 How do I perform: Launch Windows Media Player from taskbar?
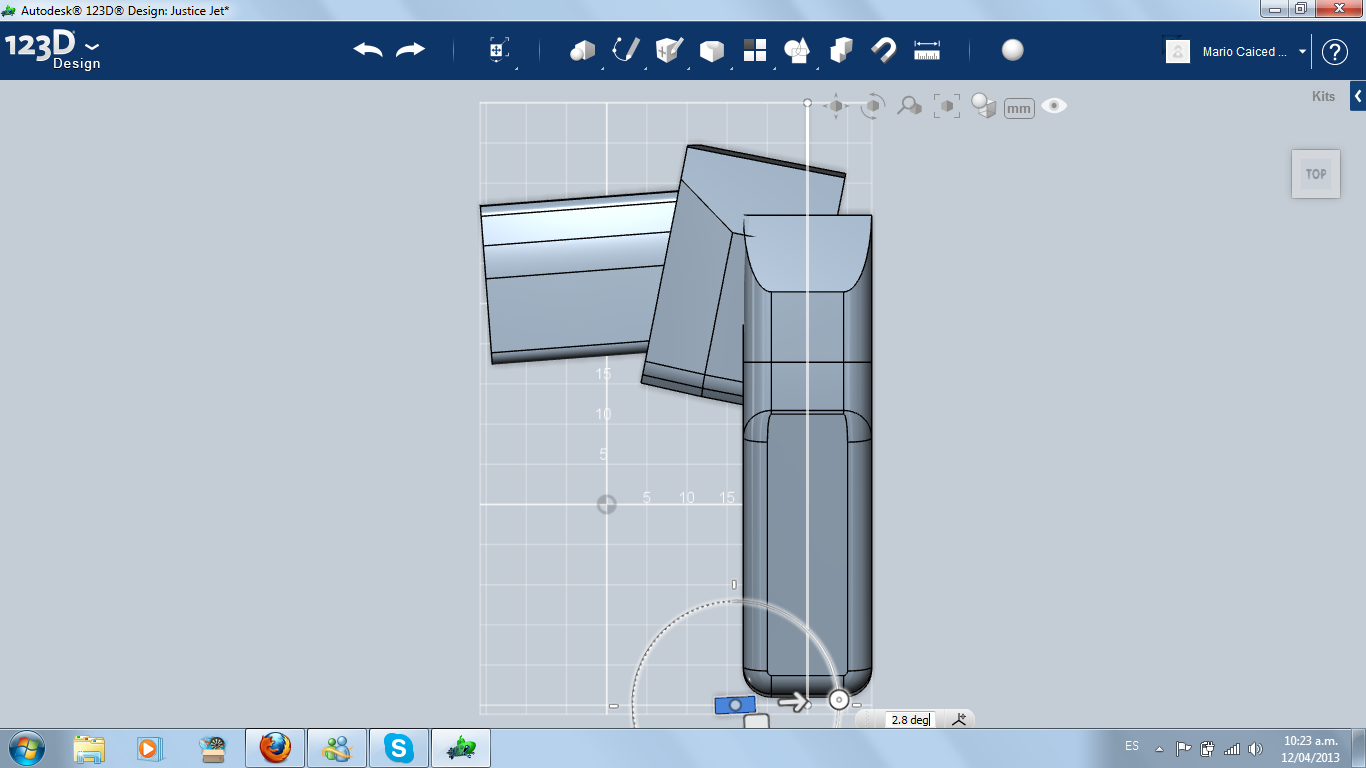pos(149,748)
